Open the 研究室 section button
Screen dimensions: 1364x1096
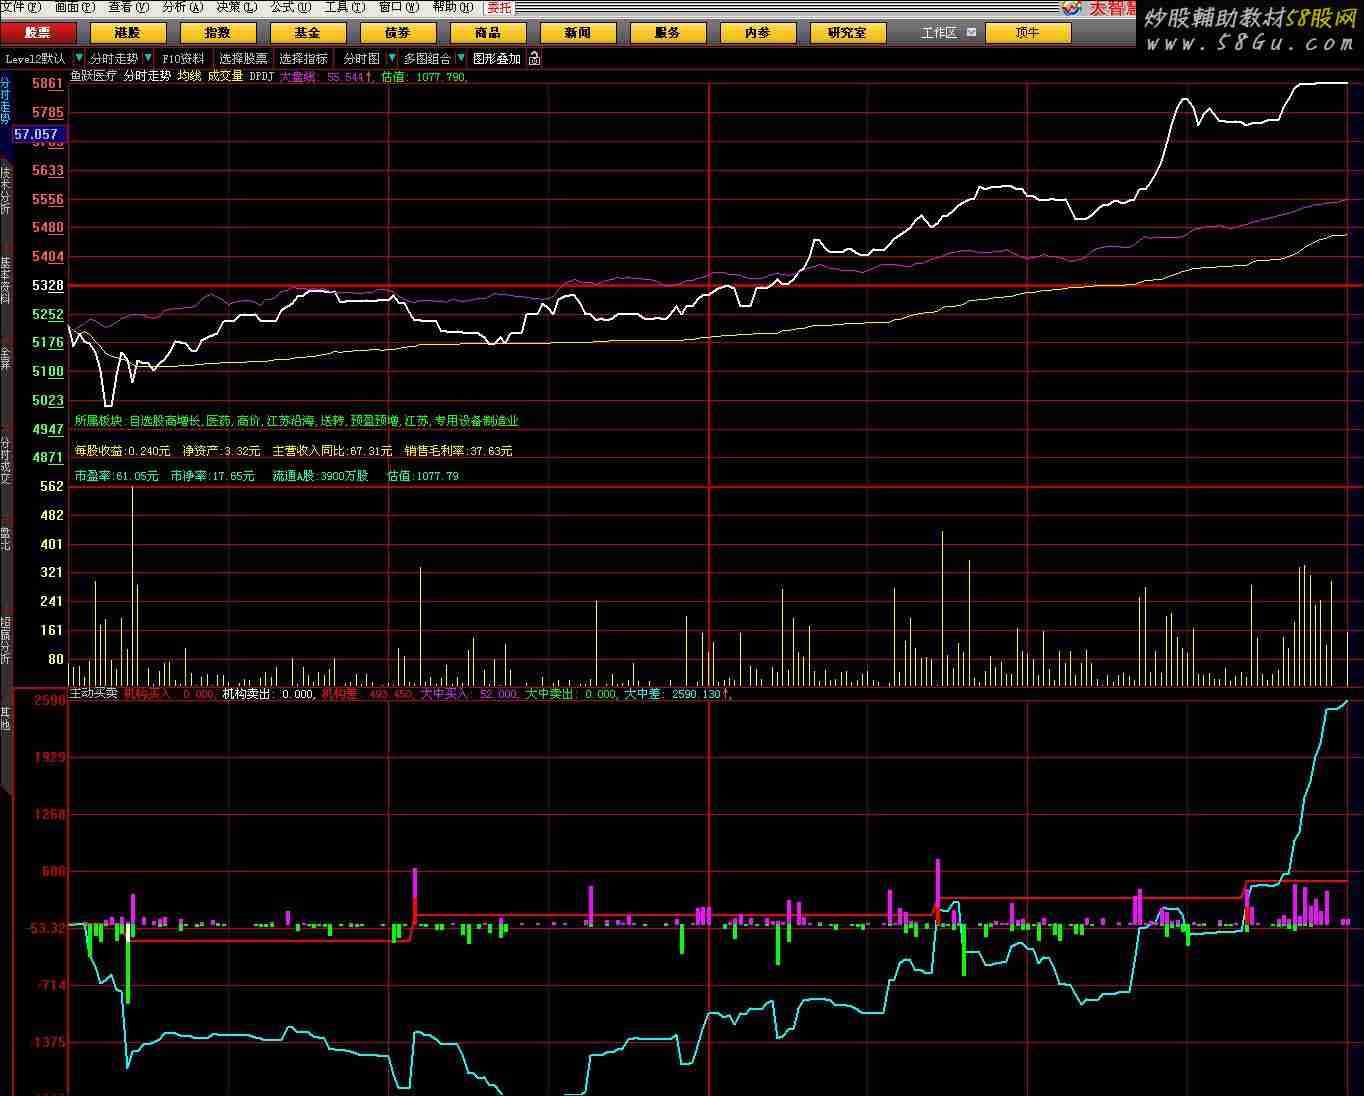848,33
